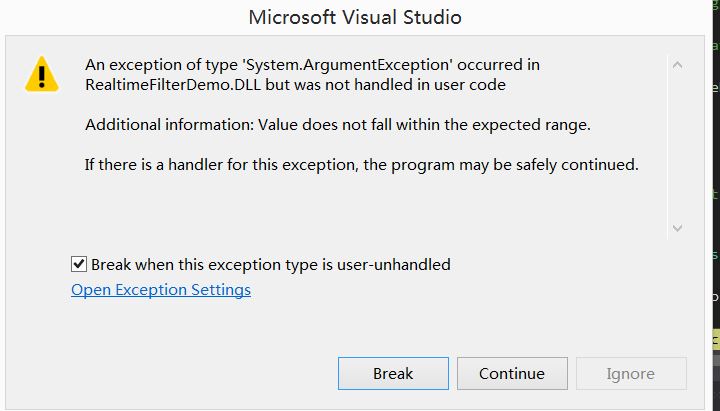Click the message box vertical scrollbar track
This screenshot has height=411, width=720.
(x=677, y=147)
